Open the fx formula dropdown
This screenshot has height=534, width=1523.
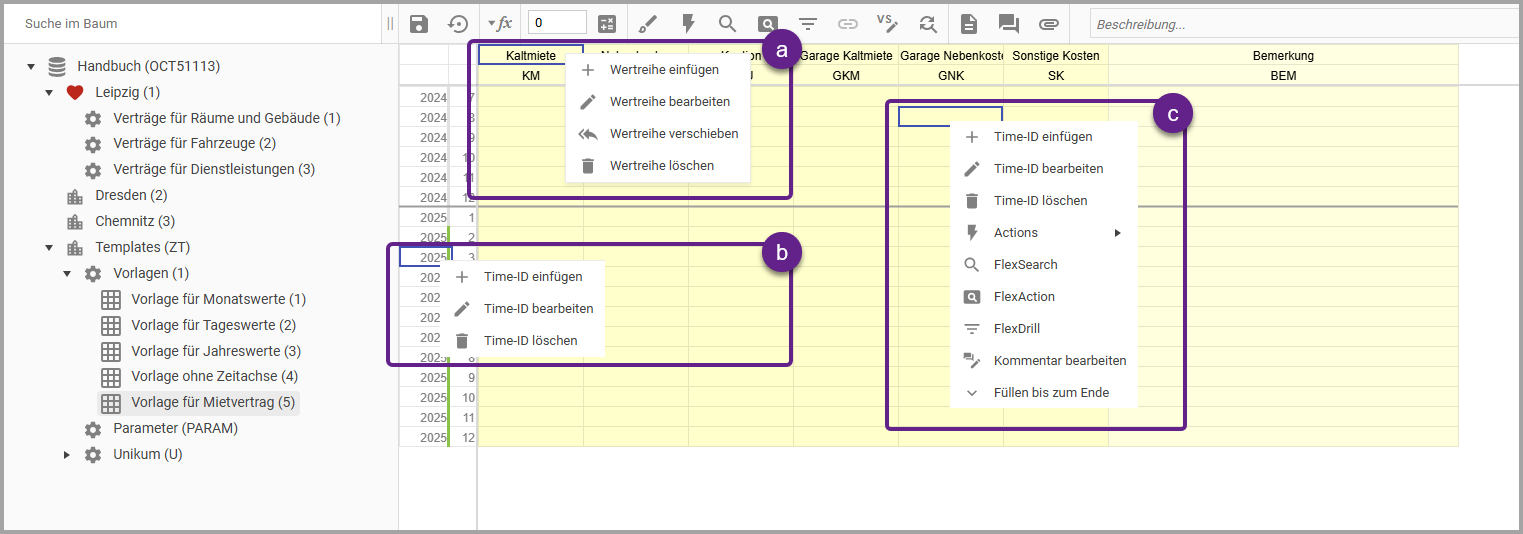click(499, 24)
